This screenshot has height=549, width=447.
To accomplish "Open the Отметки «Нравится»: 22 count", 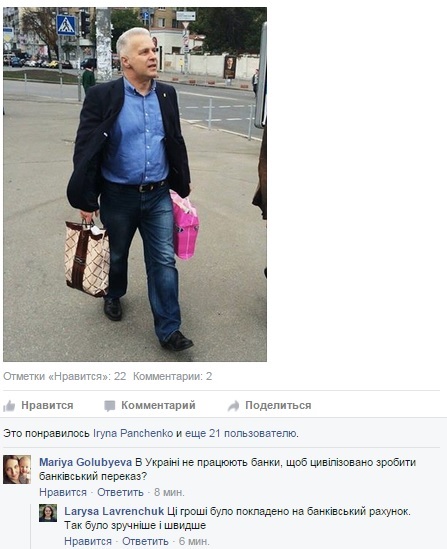I will coord(65,376).
